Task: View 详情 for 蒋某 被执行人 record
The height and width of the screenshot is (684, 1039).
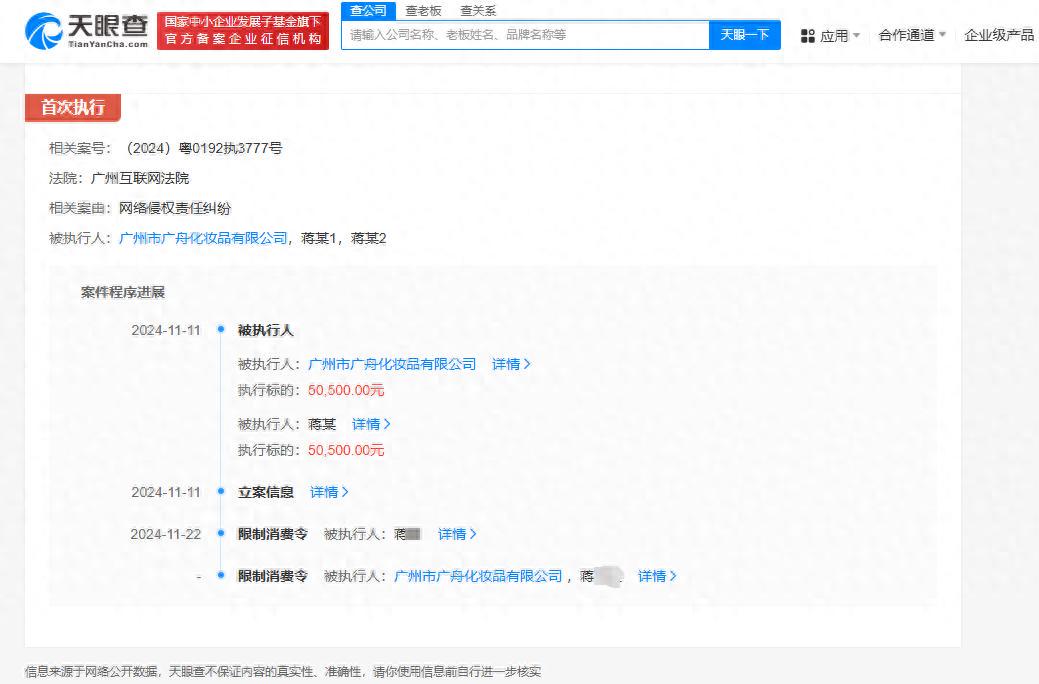Action: (x=370, y=424)
